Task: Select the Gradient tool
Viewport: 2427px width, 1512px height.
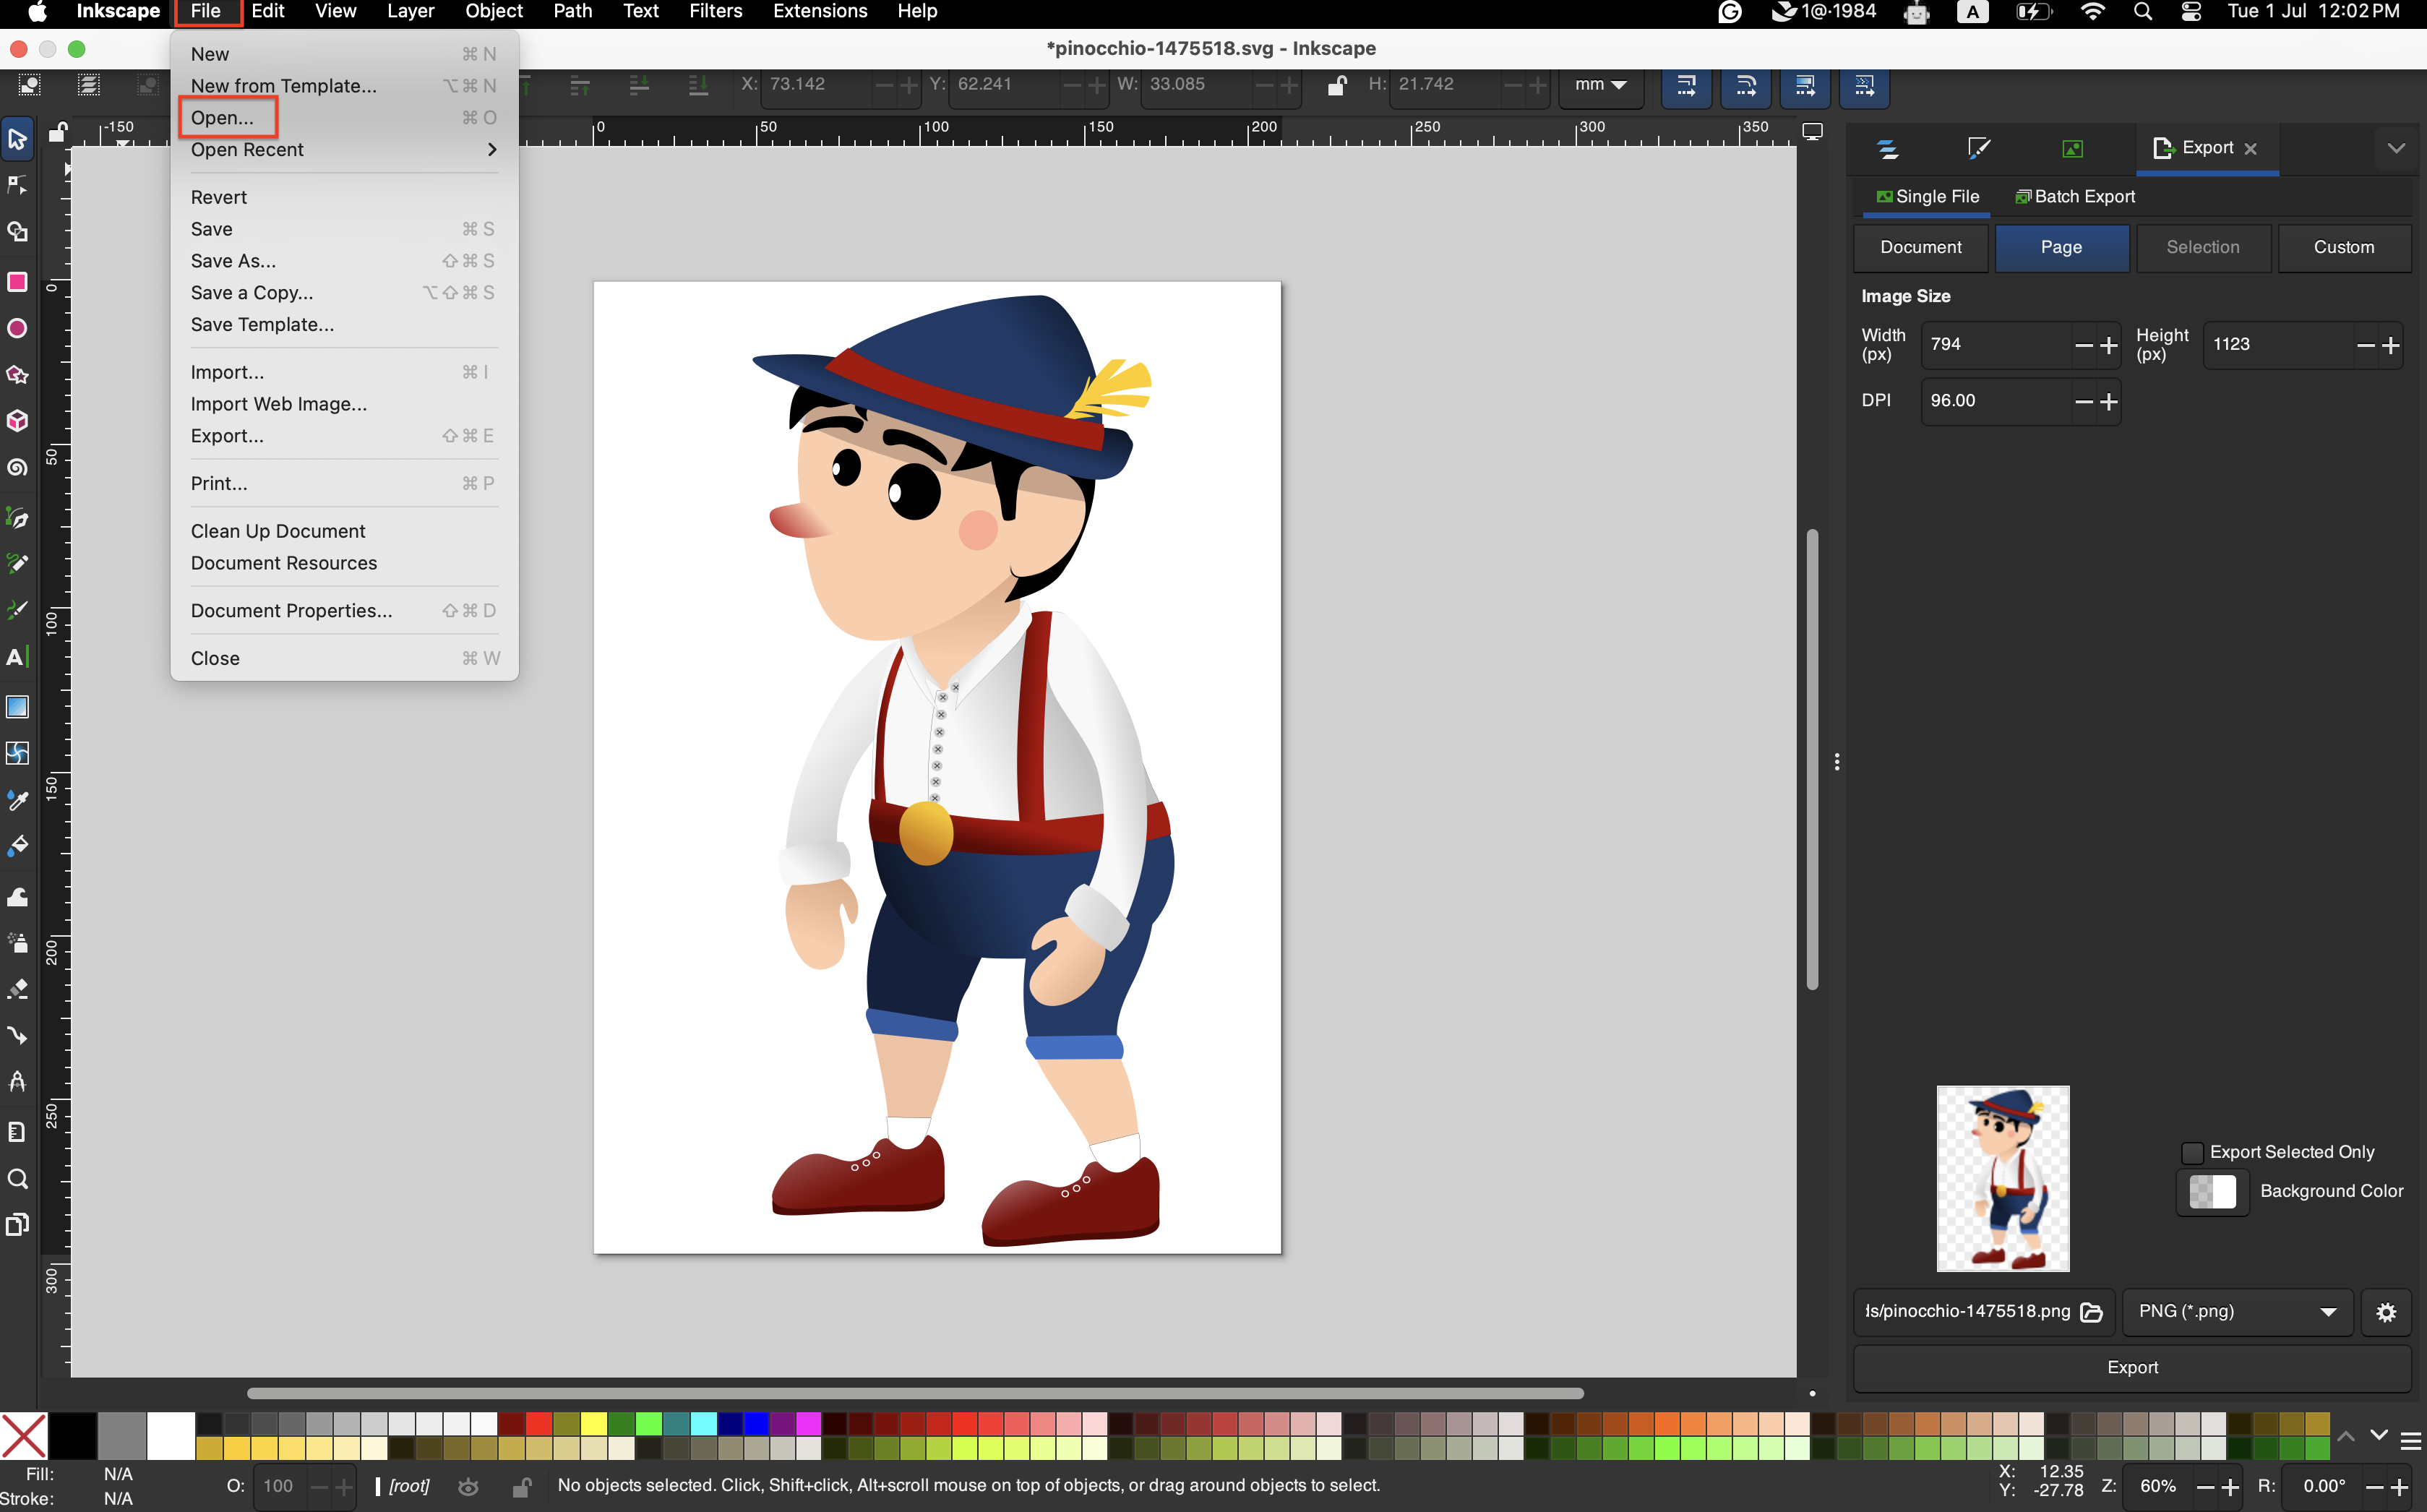Action: point(17,707)
